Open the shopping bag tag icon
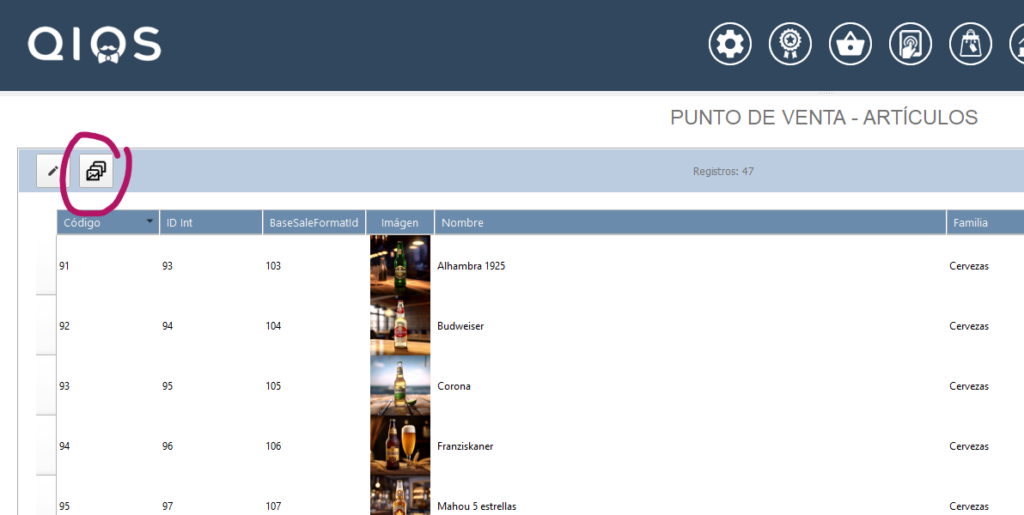Screen dimensions: 1024x515 click(x=970, y=44)
